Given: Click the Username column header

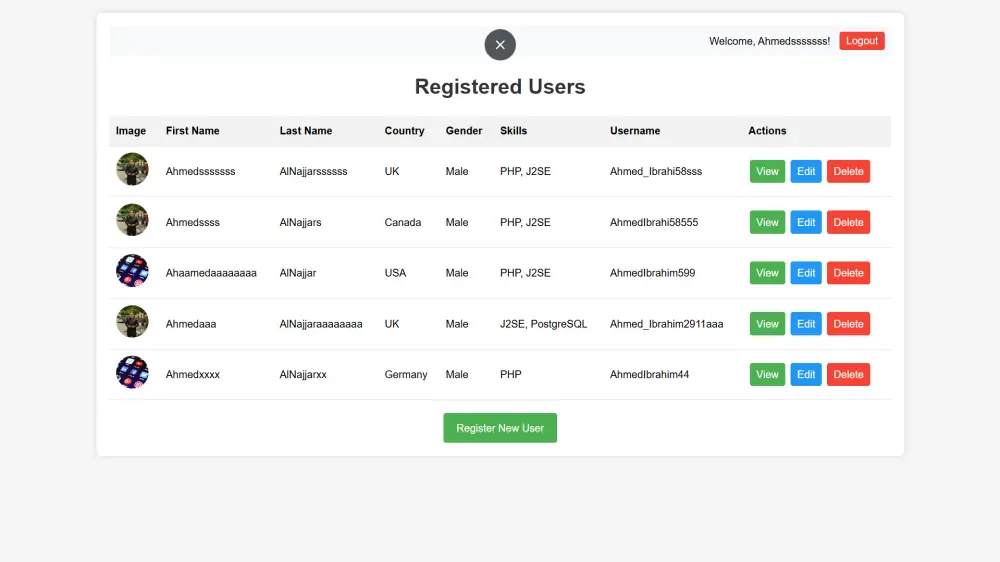Looking at the screenshot, I should coord(635,131).
